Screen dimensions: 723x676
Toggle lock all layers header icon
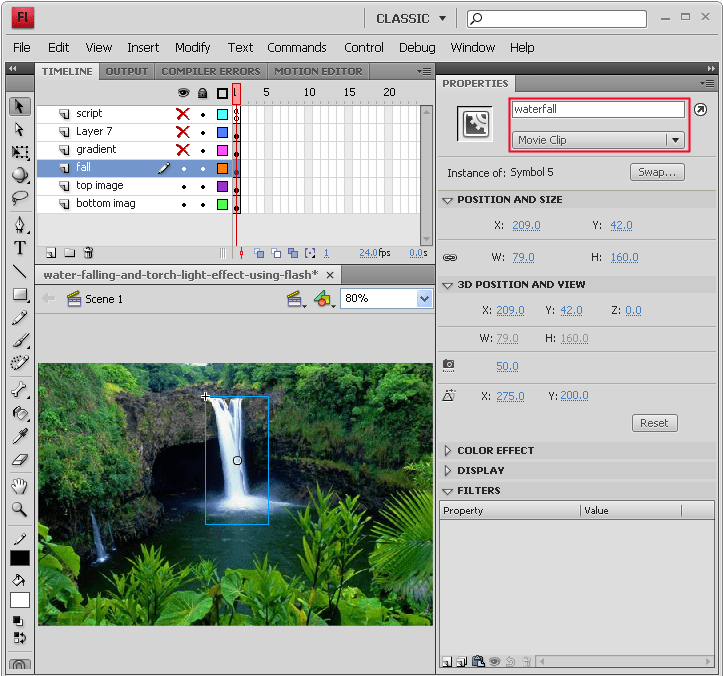pyautogui.click(x=202, y=93)
